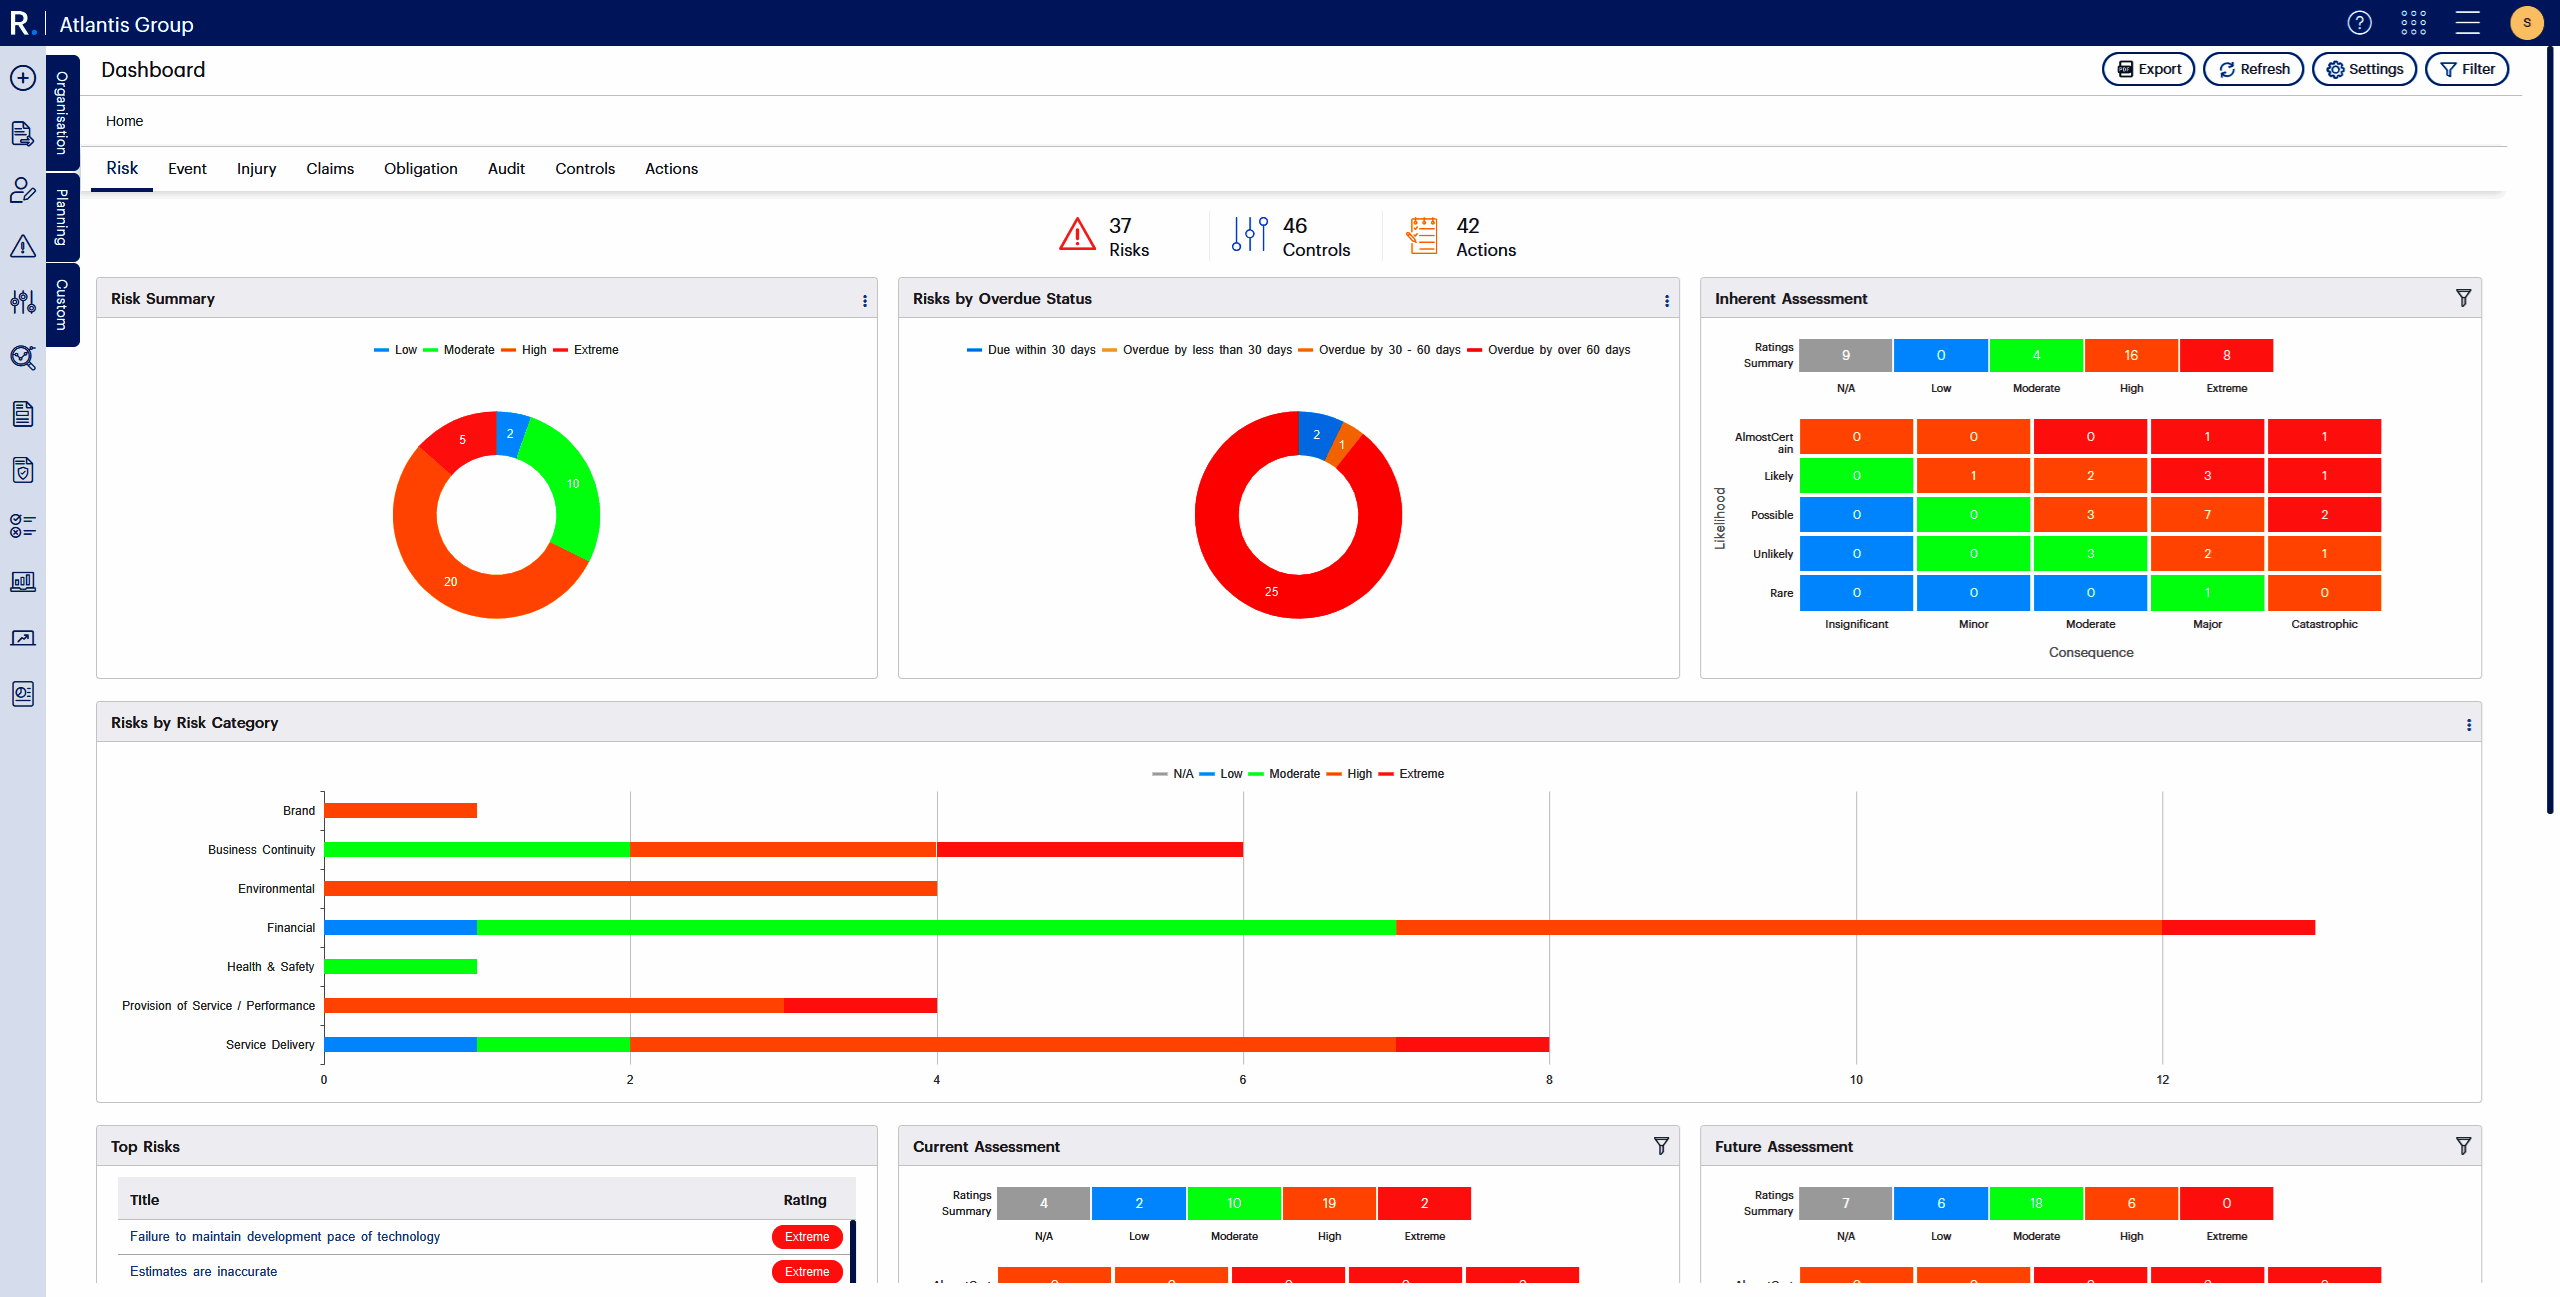The height and width of the screenshot is (1297, 2560).
Task: Click the Export button
Action: coord(2148,69)
